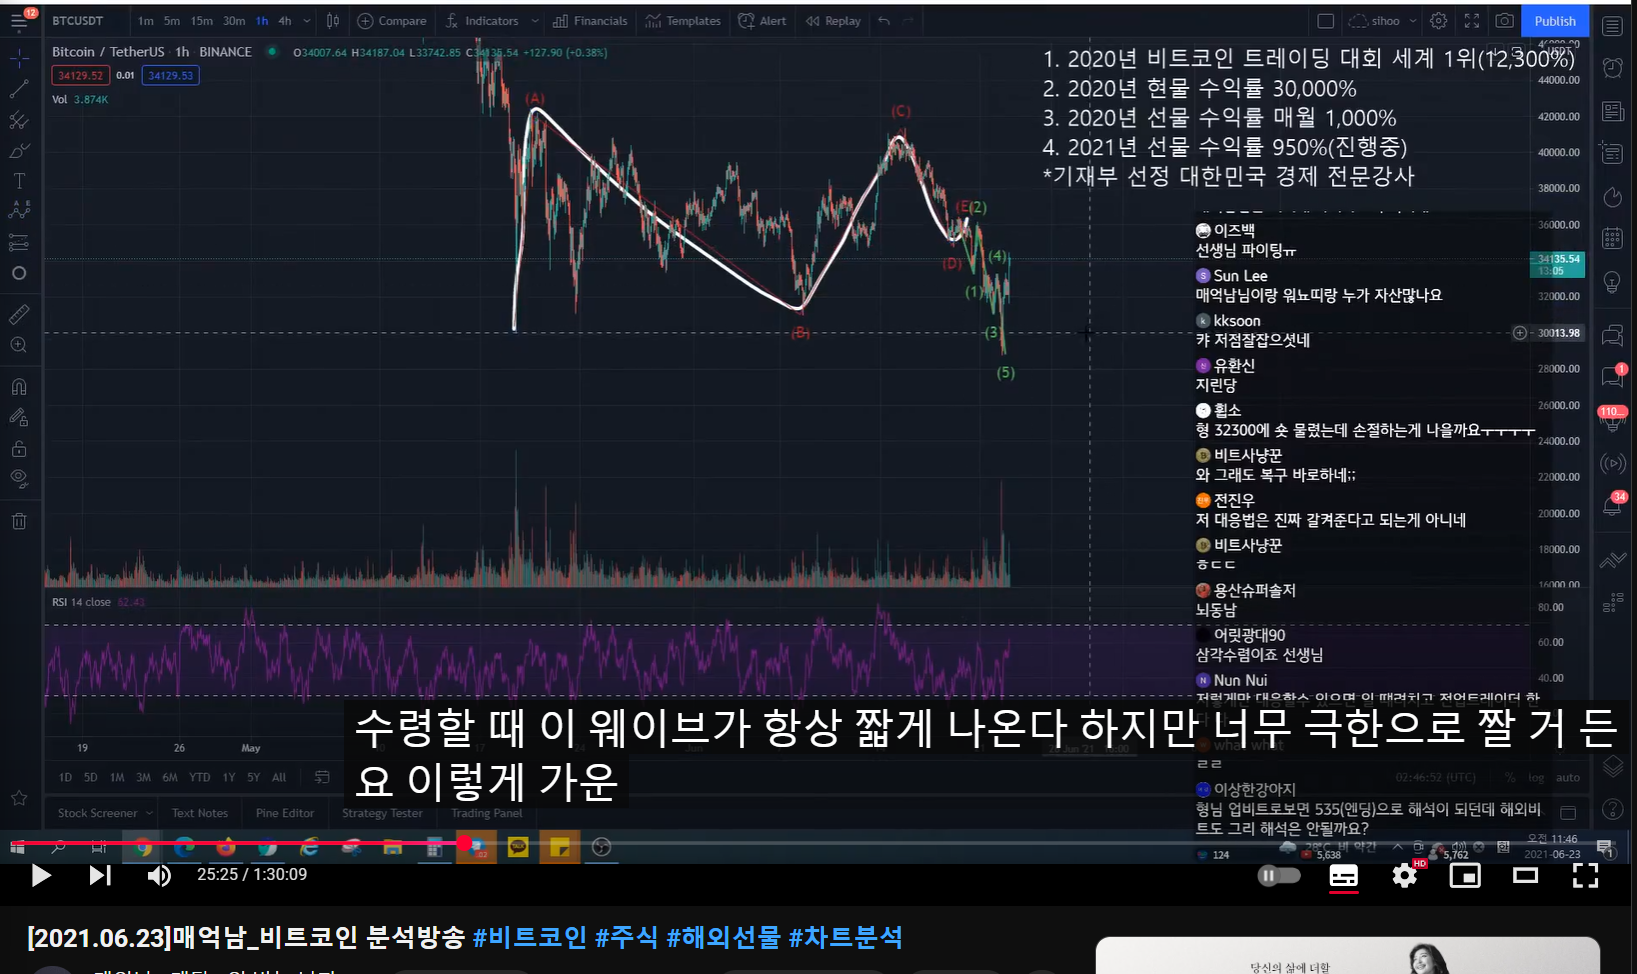Select the pitchfork tool in left toolbar
The height and width of the screenshot is (974, 1637).
click(x=19, y=121)
